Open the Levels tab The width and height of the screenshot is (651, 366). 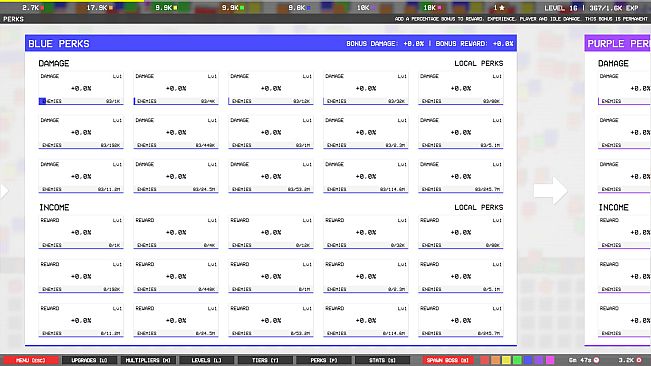tap(206, 360)
